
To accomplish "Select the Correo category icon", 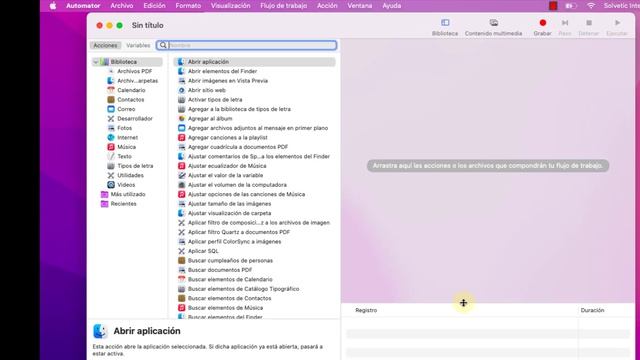I will click(x=111, y=109).
